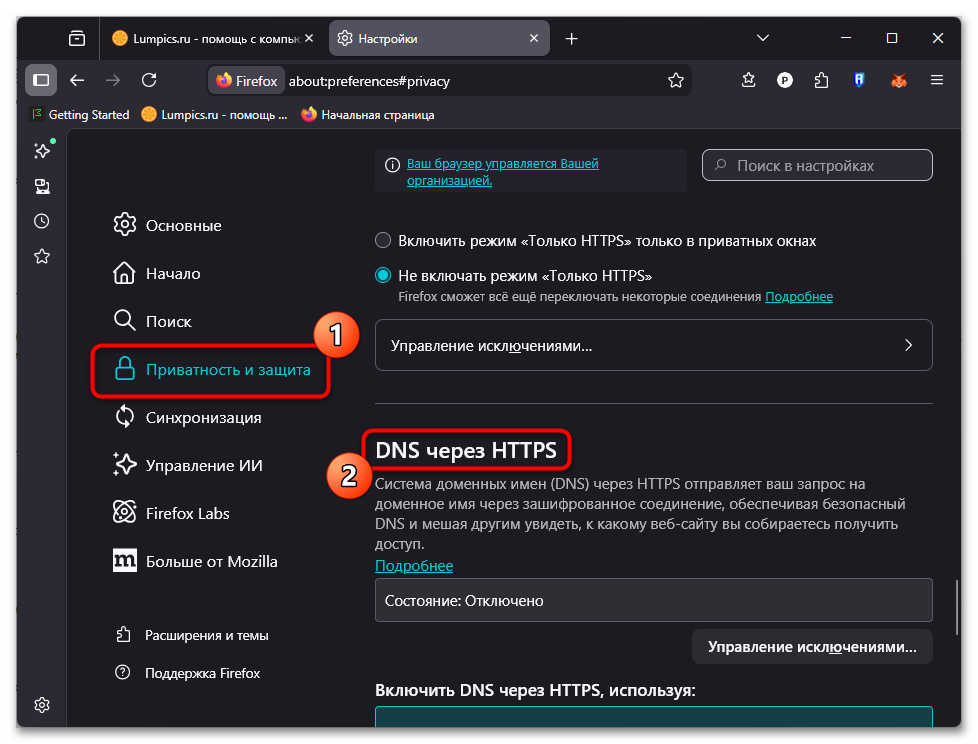Go forward using the forward arrow
978x744 pixels.
coord(113,80)
